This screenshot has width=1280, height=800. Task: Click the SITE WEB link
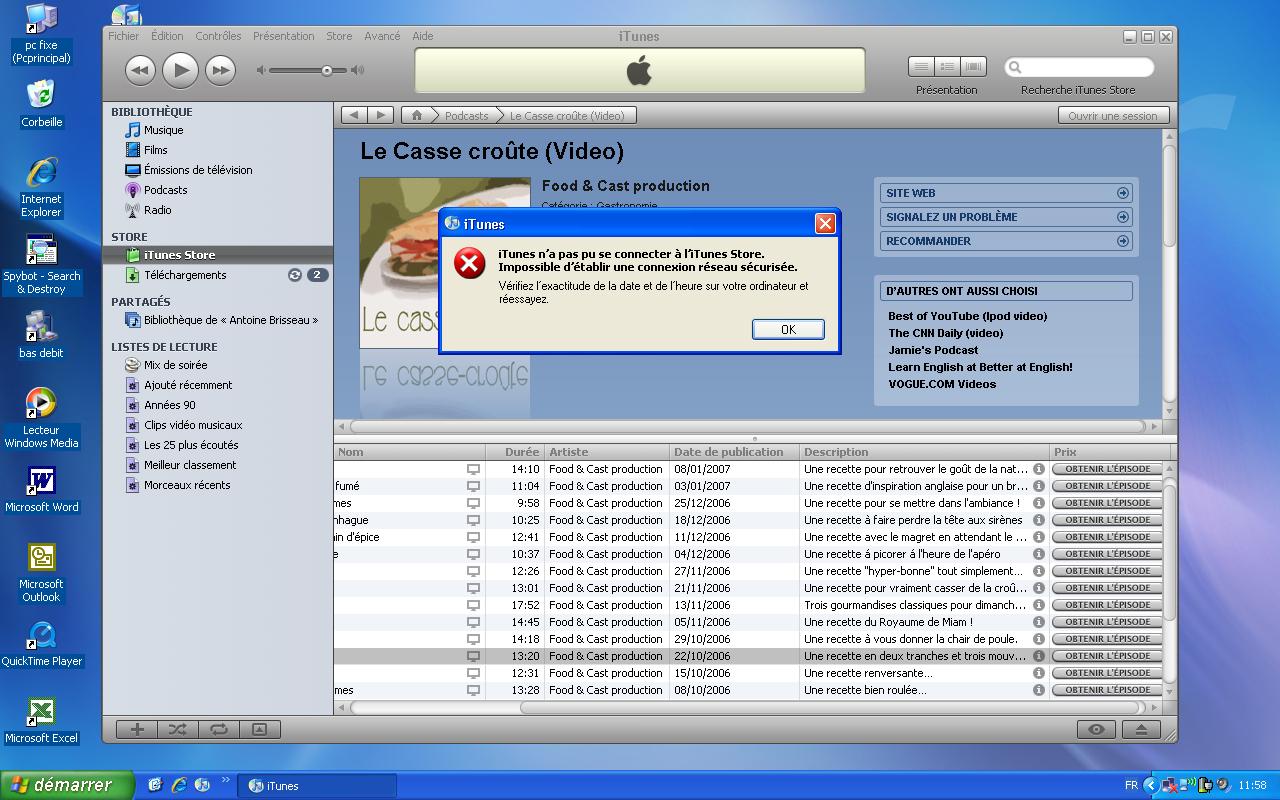(1006, 193)
